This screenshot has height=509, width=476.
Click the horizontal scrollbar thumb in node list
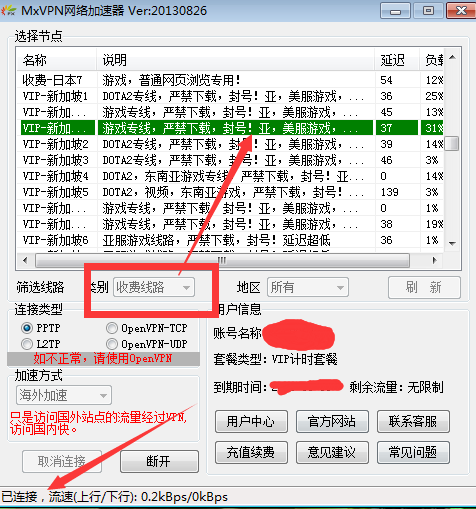point(222,260)
